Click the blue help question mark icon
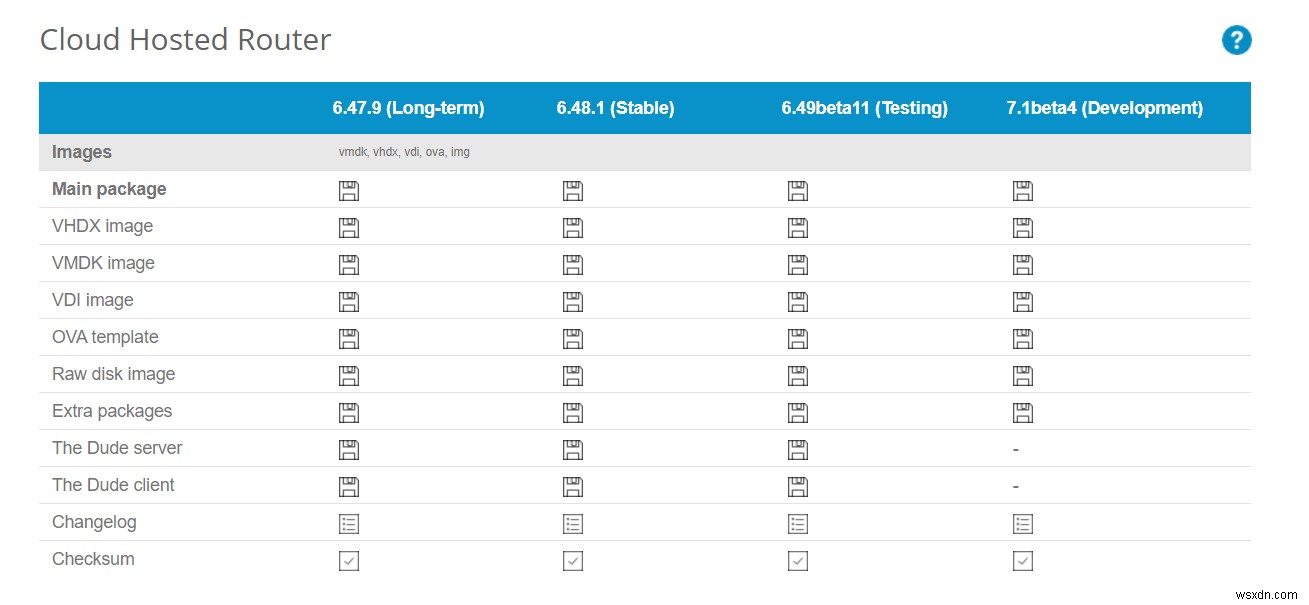1309x605 pixels. (1236, 41)
